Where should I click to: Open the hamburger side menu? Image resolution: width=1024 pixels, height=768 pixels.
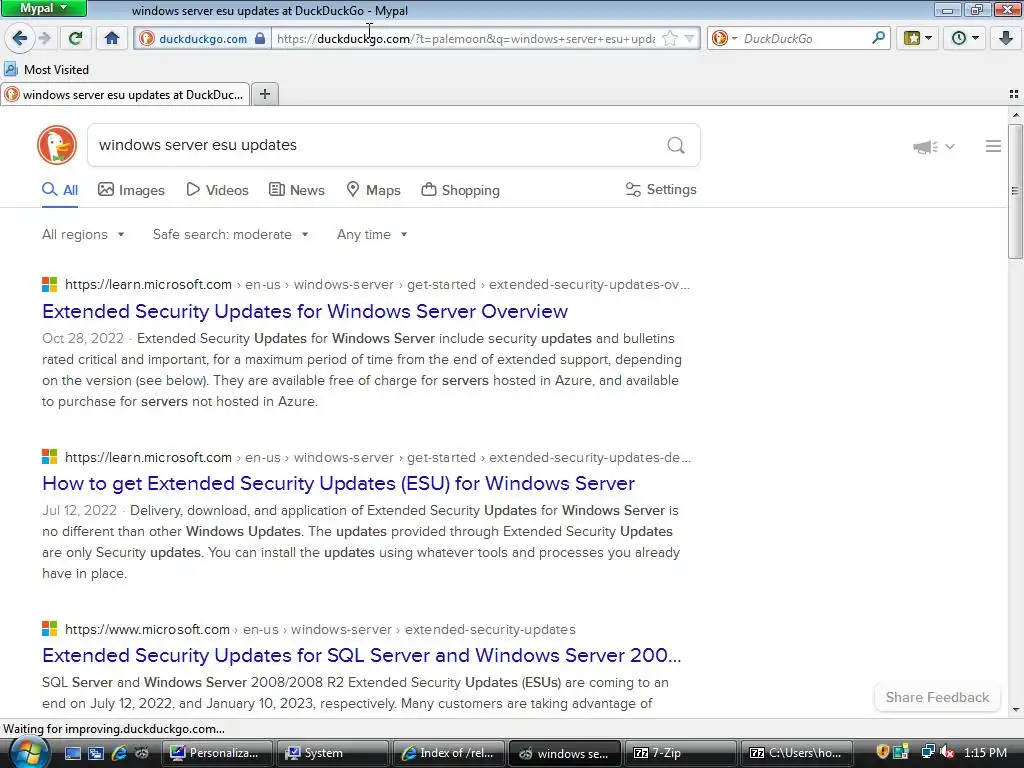[x=993, y=146]
